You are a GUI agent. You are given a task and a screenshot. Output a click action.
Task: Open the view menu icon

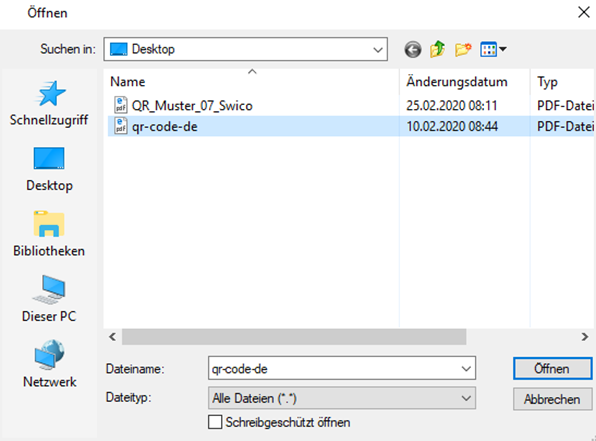tap(493, 49)
